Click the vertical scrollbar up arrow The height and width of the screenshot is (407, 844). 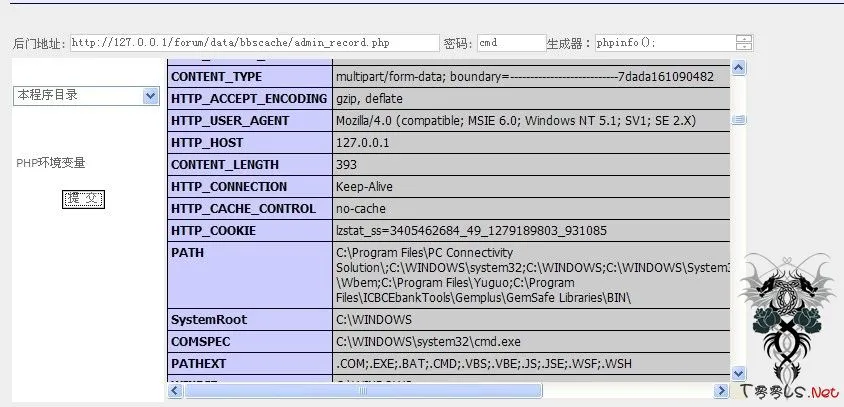click(738, 67)
